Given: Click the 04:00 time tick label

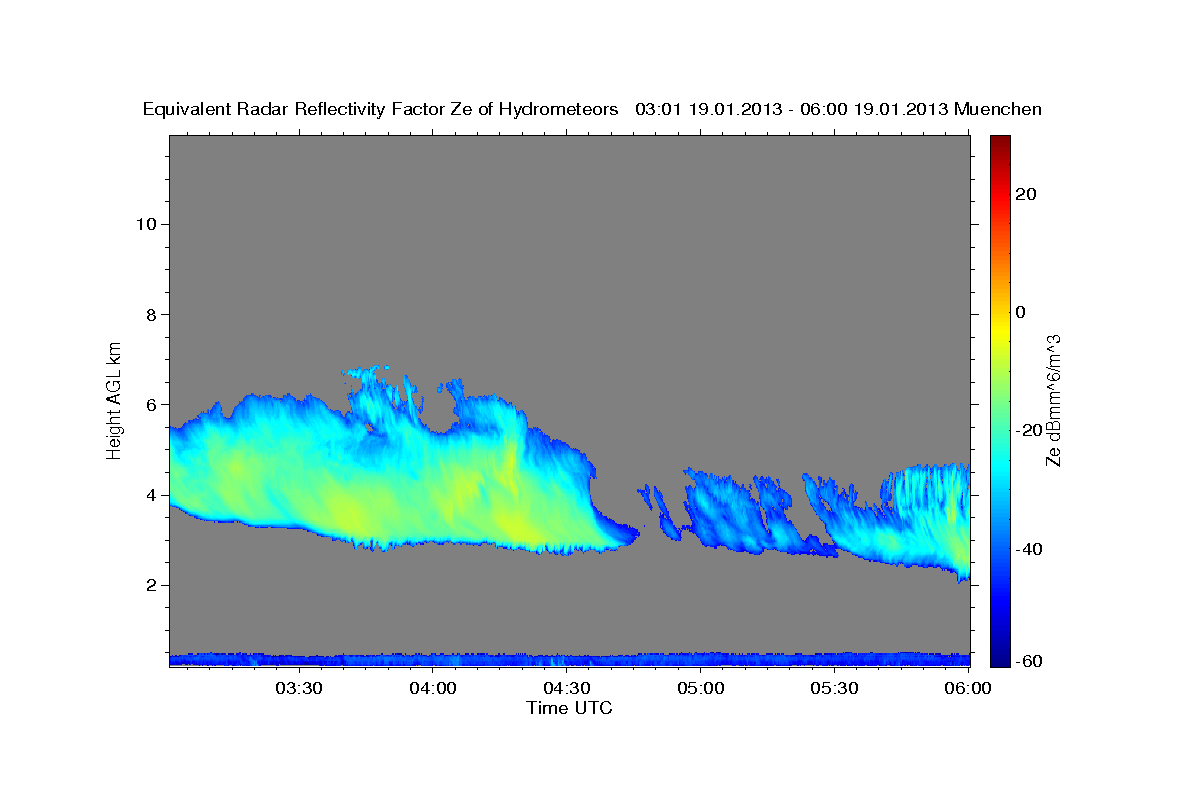Looking at the screenshot, I should [434, 689].
